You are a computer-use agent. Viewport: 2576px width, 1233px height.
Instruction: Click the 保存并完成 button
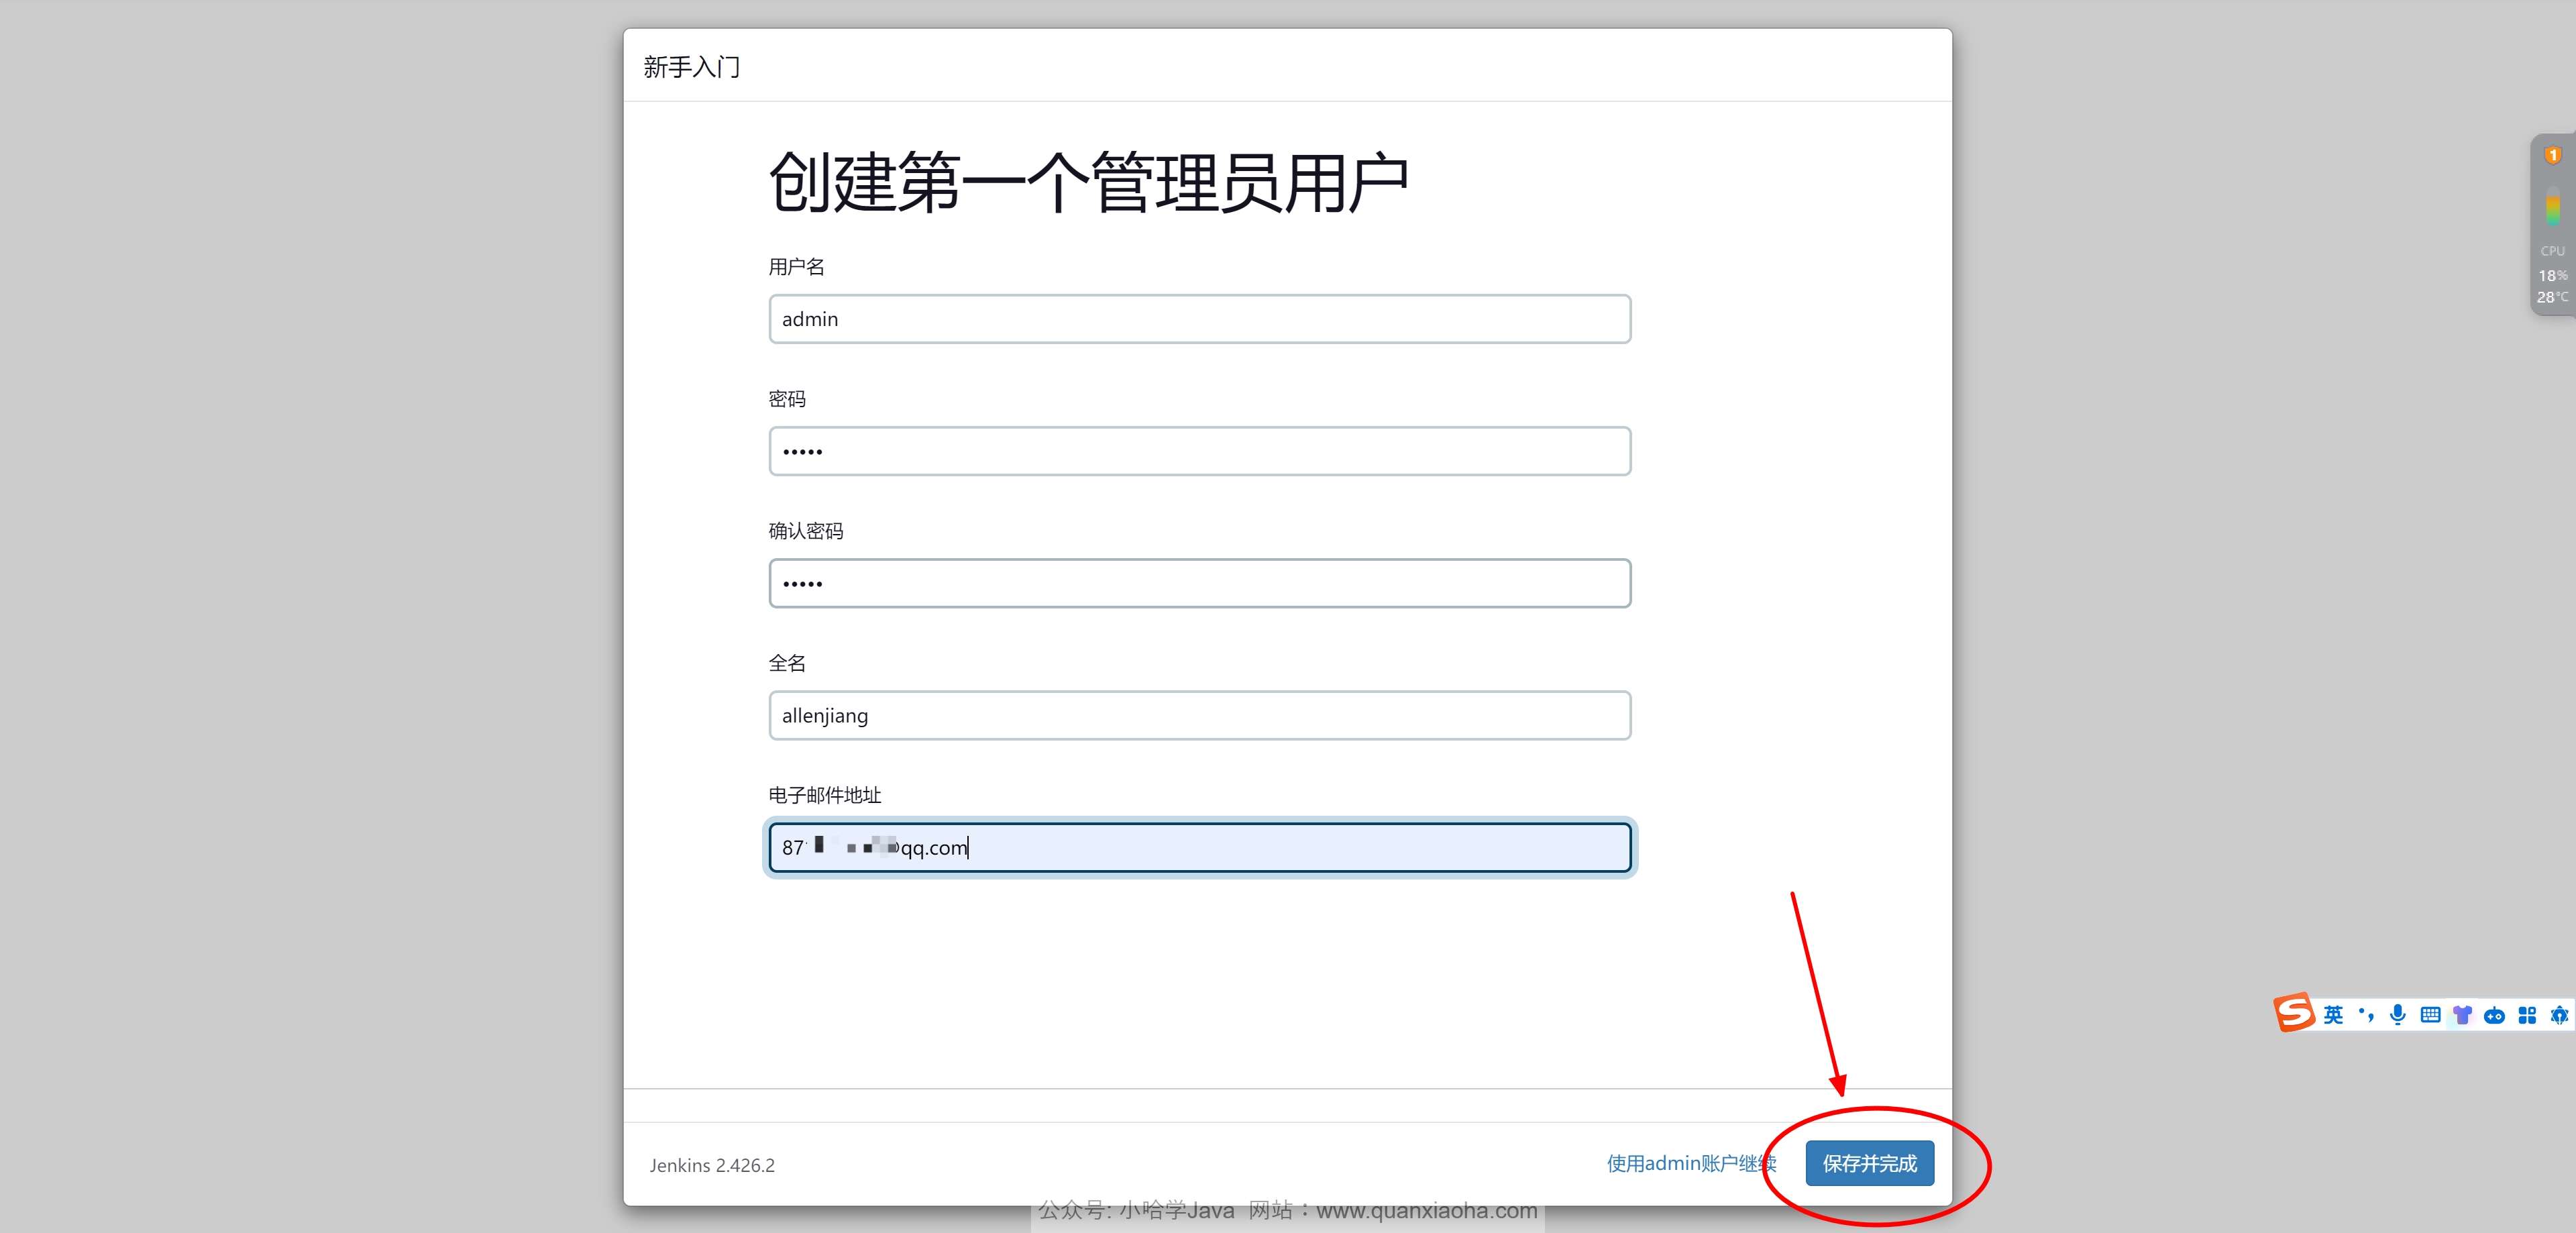(1869, 1163)
